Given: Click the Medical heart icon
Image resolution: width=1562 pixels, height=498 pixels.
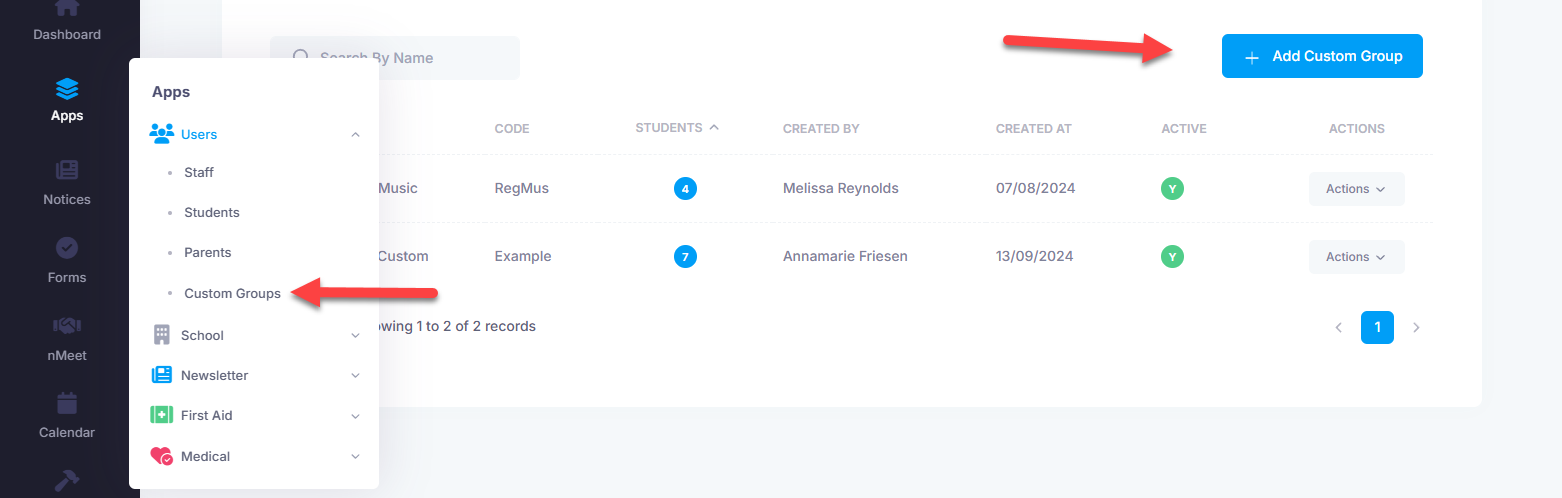Looking at the screenshot, I should [161, 456].
